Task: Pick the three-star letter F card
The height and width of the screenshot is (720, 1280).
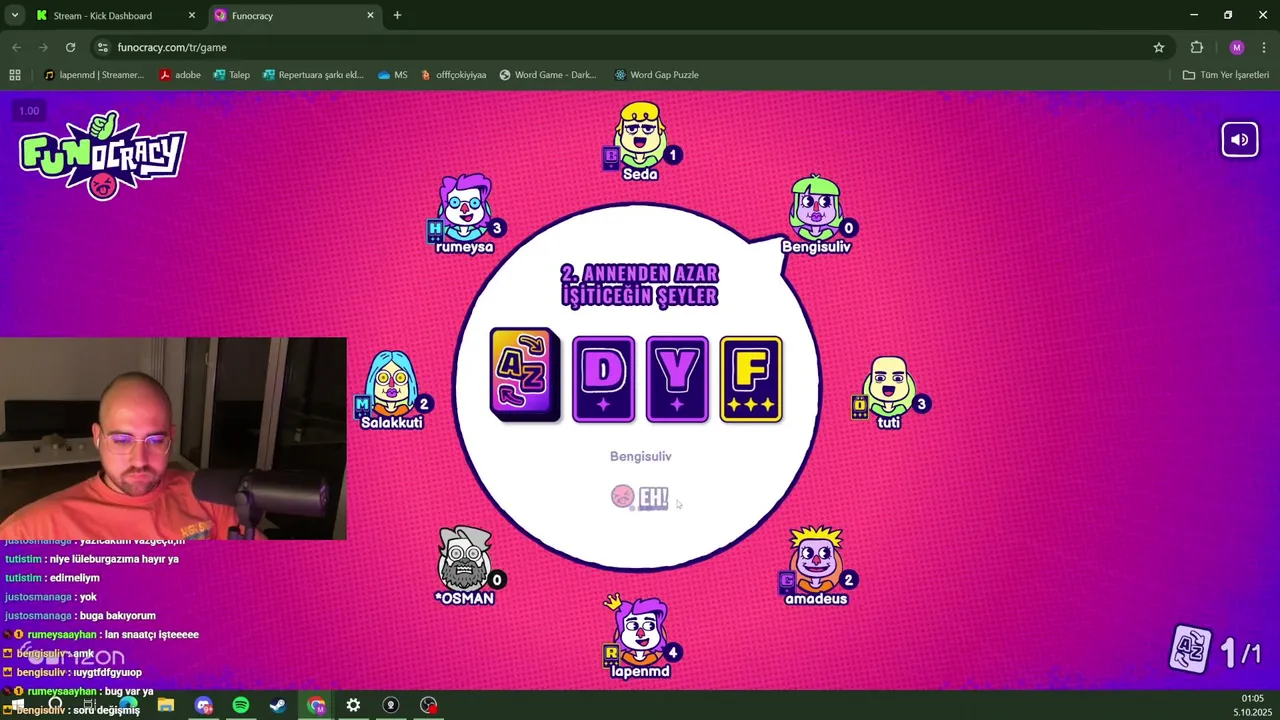Action: point(751,379)
